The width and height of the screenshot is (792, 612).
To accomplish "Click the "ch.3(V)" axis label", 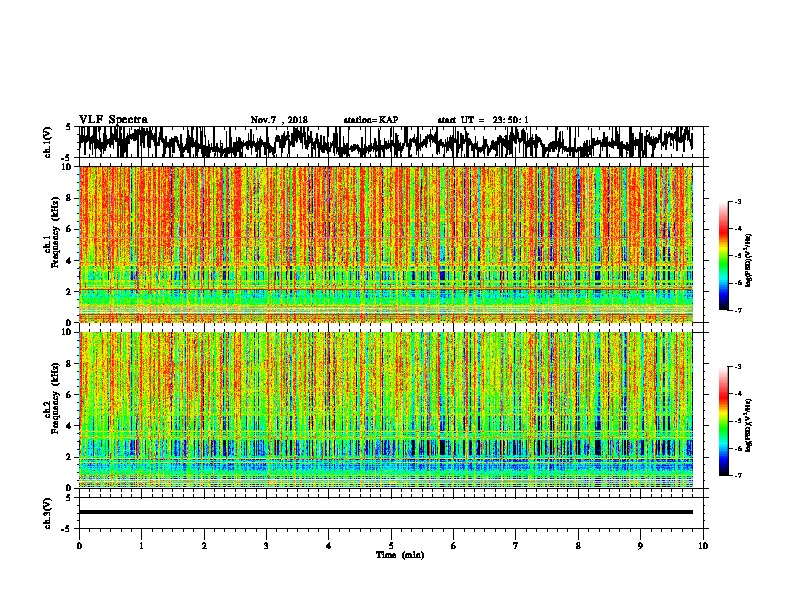I will point(48,513).
